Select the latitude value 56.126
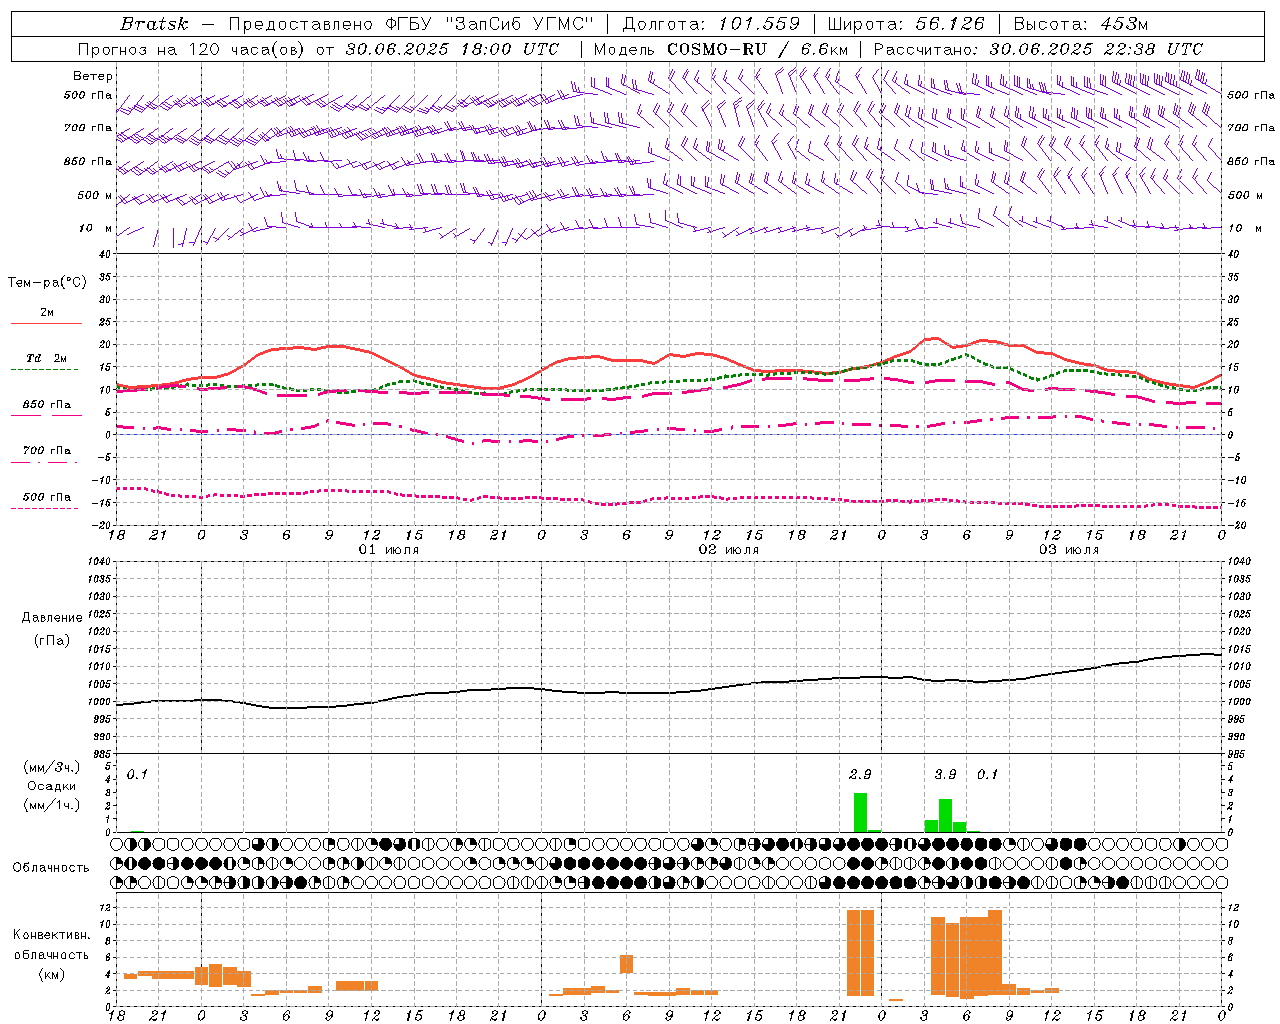This screenshot has width=1280, height=1024. tap(950, 24)
